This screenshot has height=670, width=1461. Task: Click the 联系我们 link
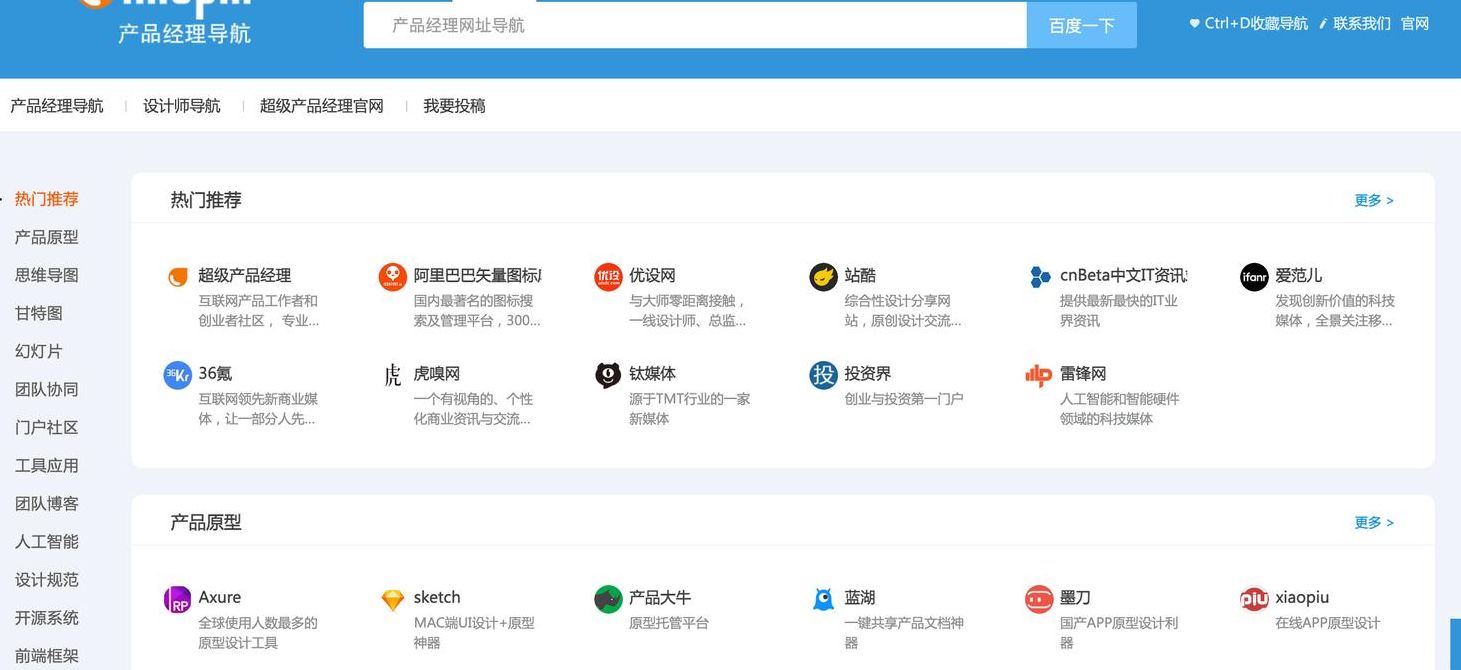click(x=1362, y=23)
